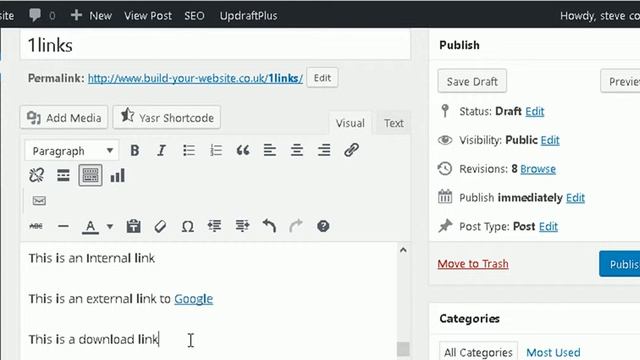Redo the last undone edit
Screen dimensions: 640x360
(x=296, y=226)
